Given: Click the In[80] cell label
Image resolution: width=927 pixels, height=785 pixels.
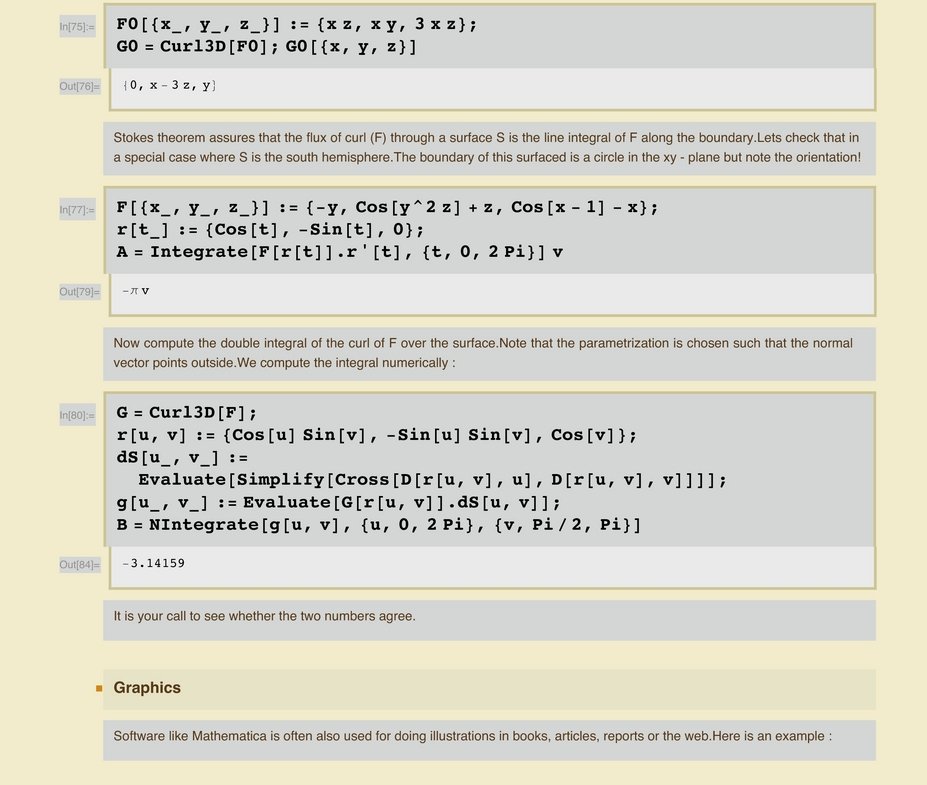Looking at the screenshot, I should tap(77, 415).
